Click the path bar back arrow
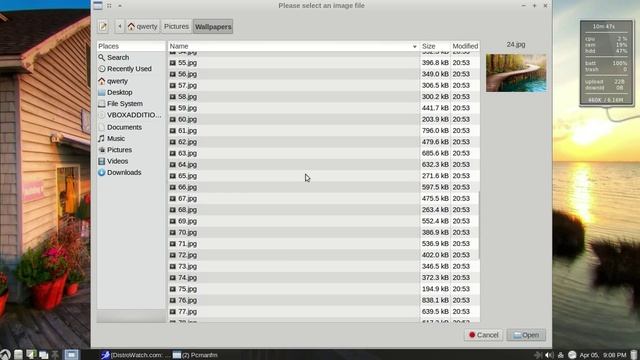 120,27
